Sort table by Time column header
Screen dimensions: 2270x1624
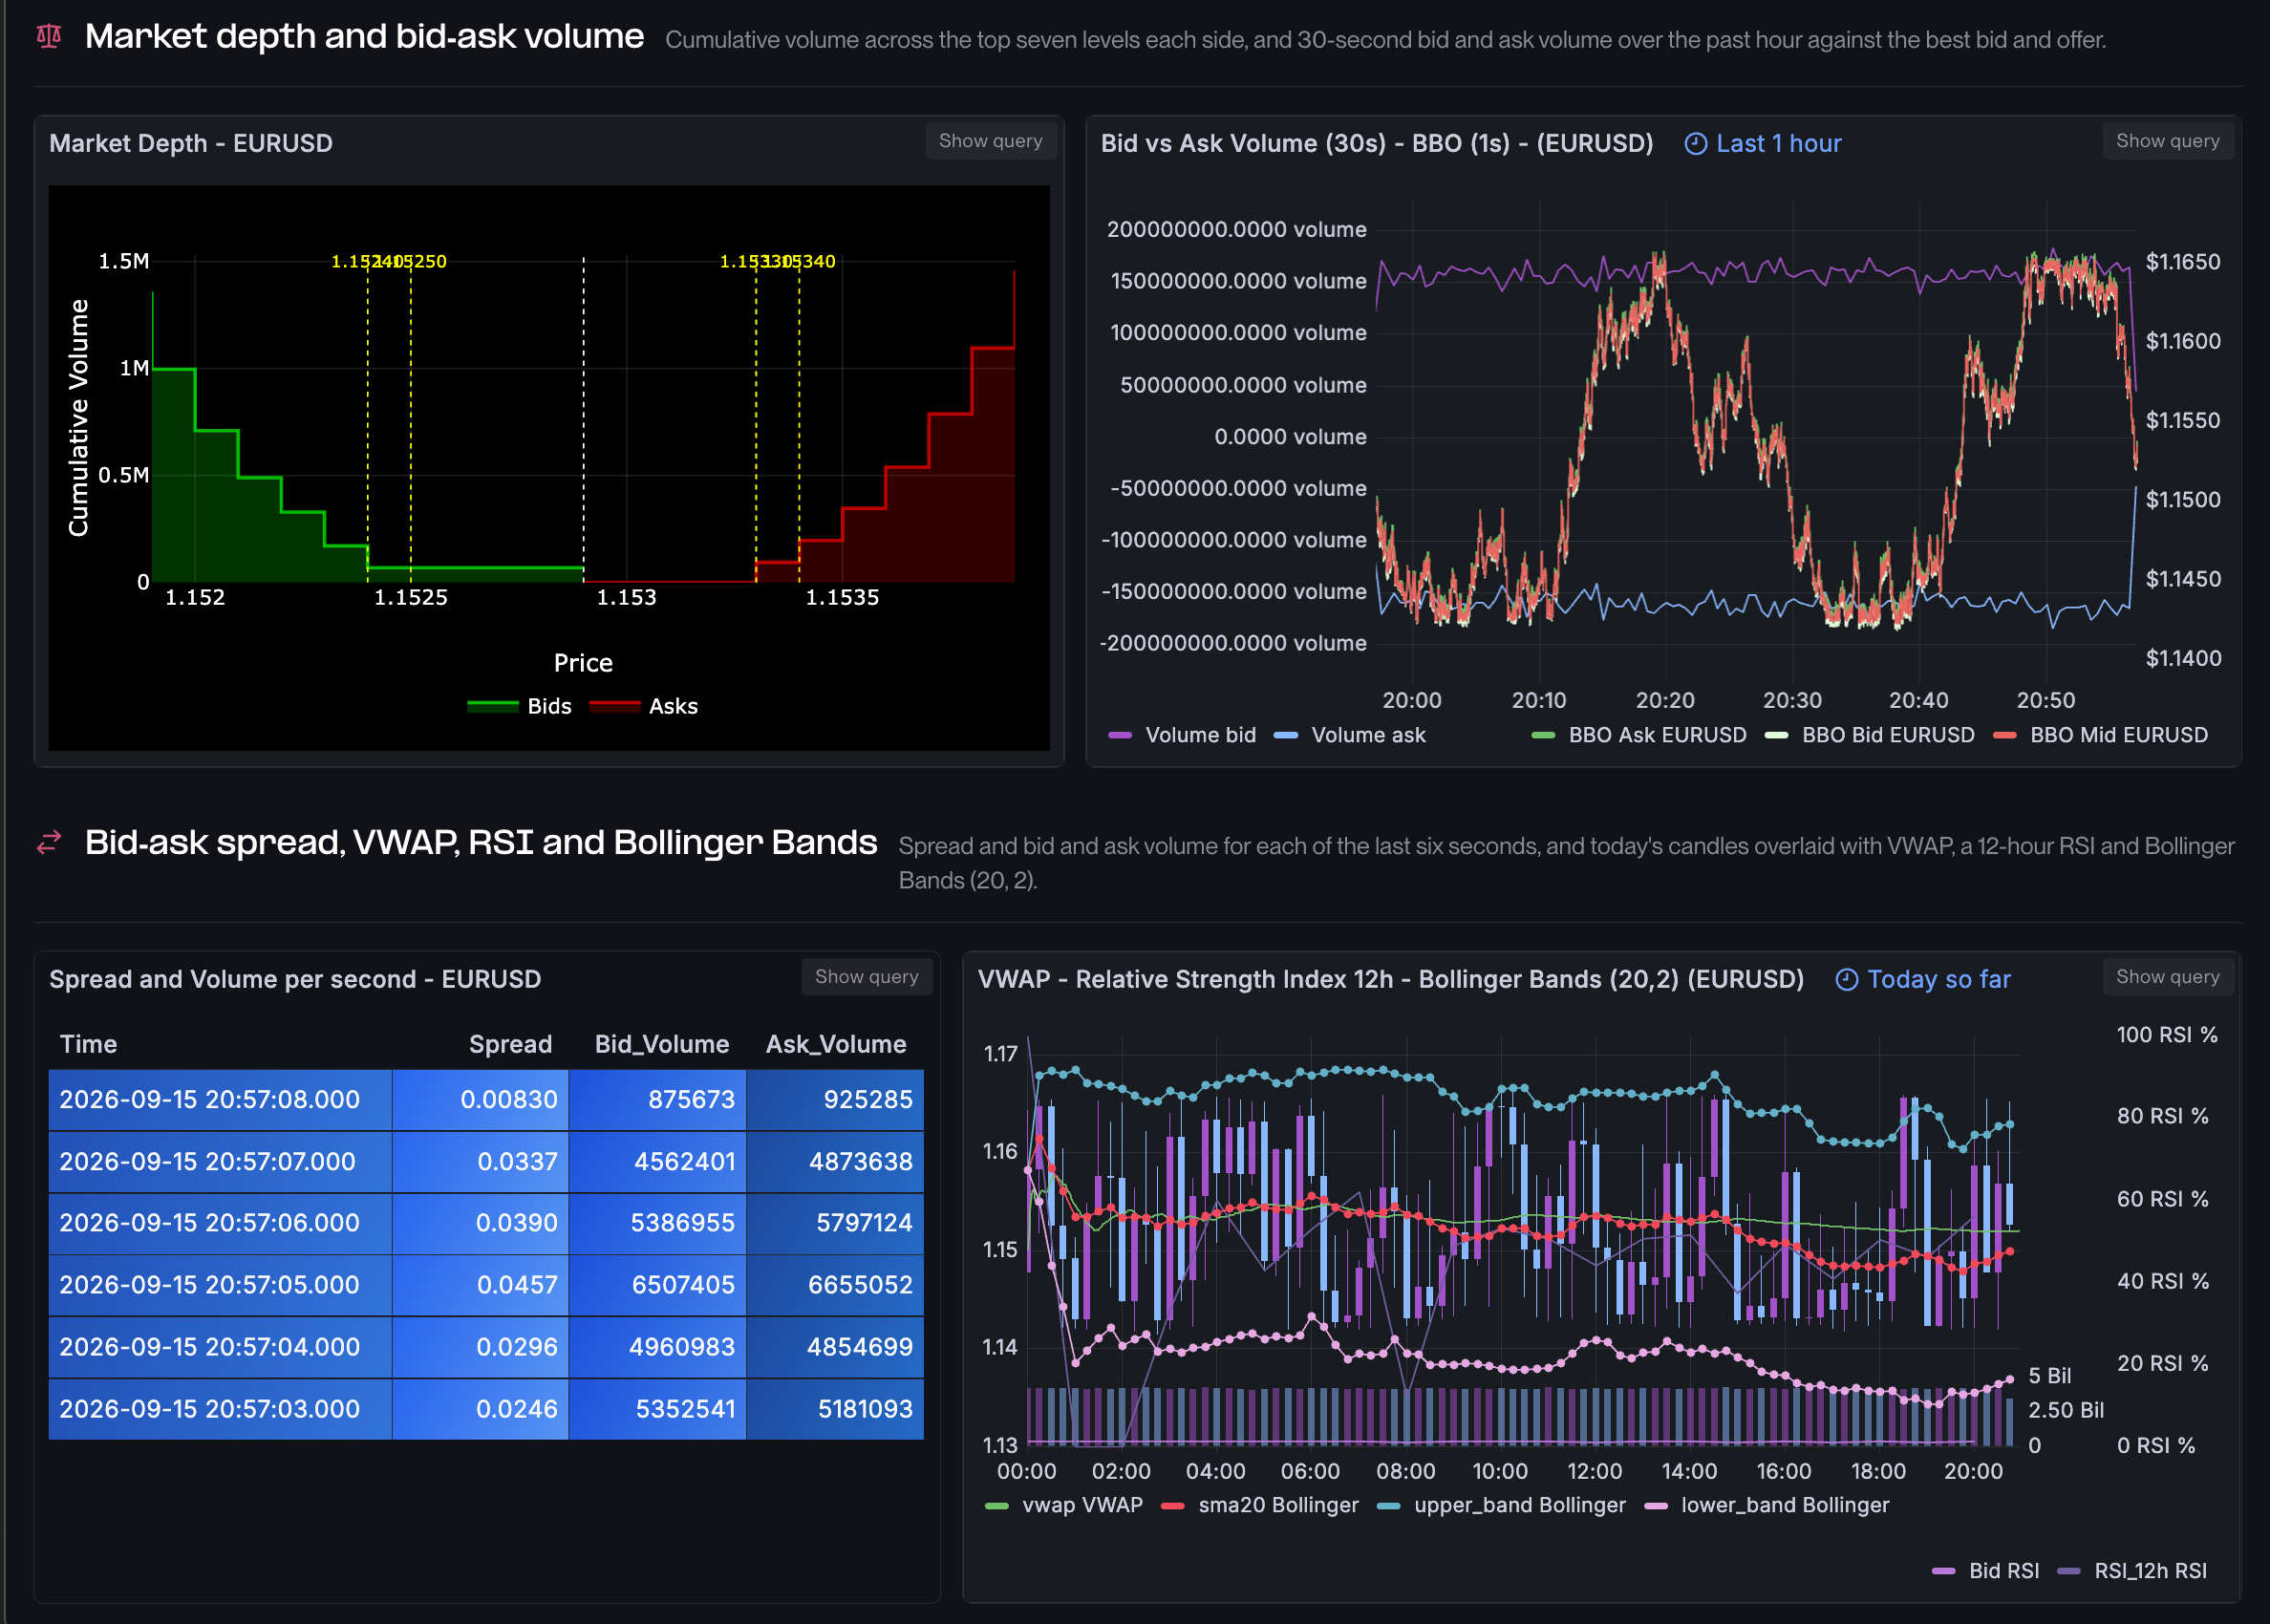pyautogui.click(x=88, y=1045)
